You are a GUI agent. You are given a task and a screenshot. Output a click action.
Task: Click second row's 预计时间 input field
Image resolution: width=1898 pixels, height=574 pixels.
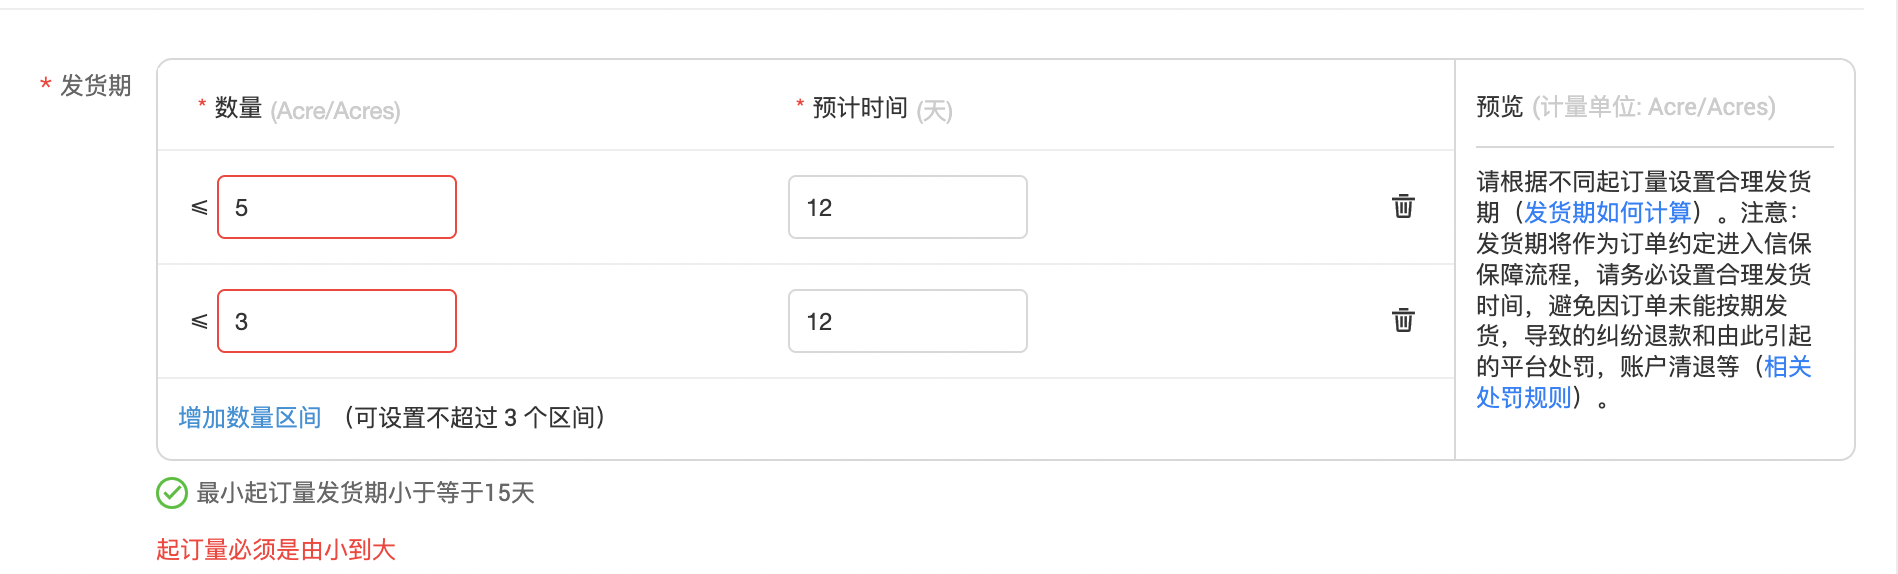tap(907, 321)
